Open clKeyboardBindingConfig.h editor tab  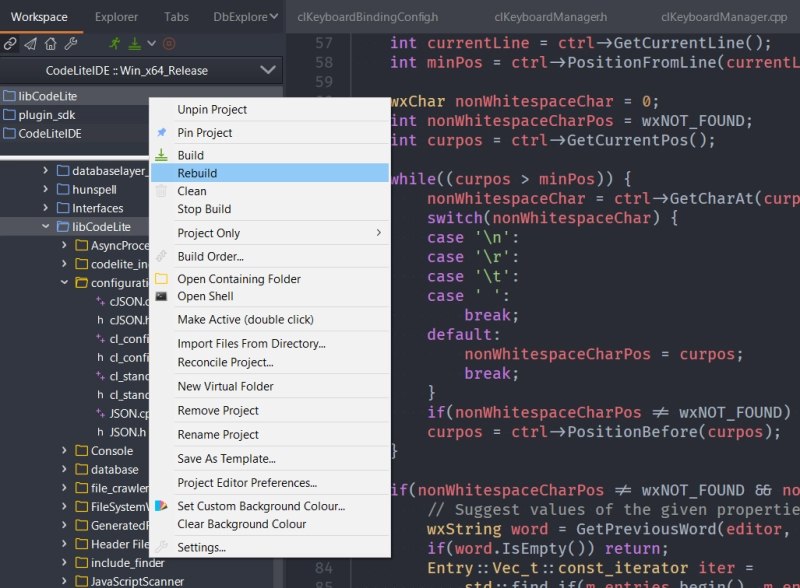[367, 17]
